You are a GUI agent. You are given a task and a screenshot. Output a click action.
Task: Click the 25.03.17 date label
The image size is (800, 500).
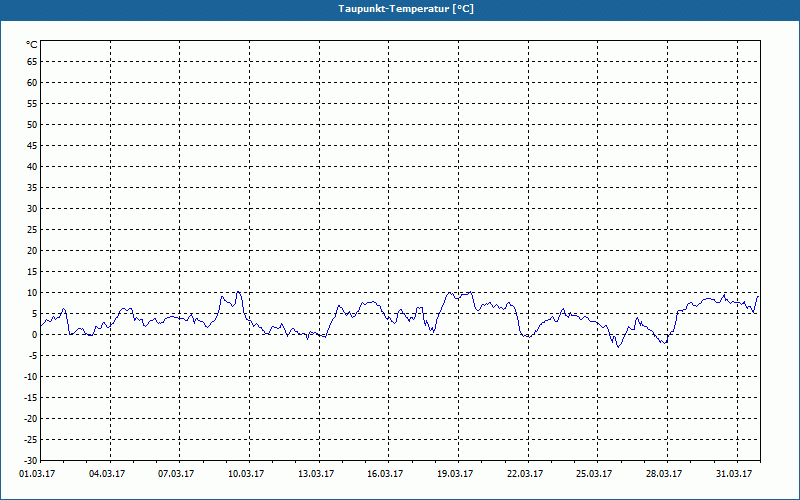pyautogui.click(x=594, y=474)
